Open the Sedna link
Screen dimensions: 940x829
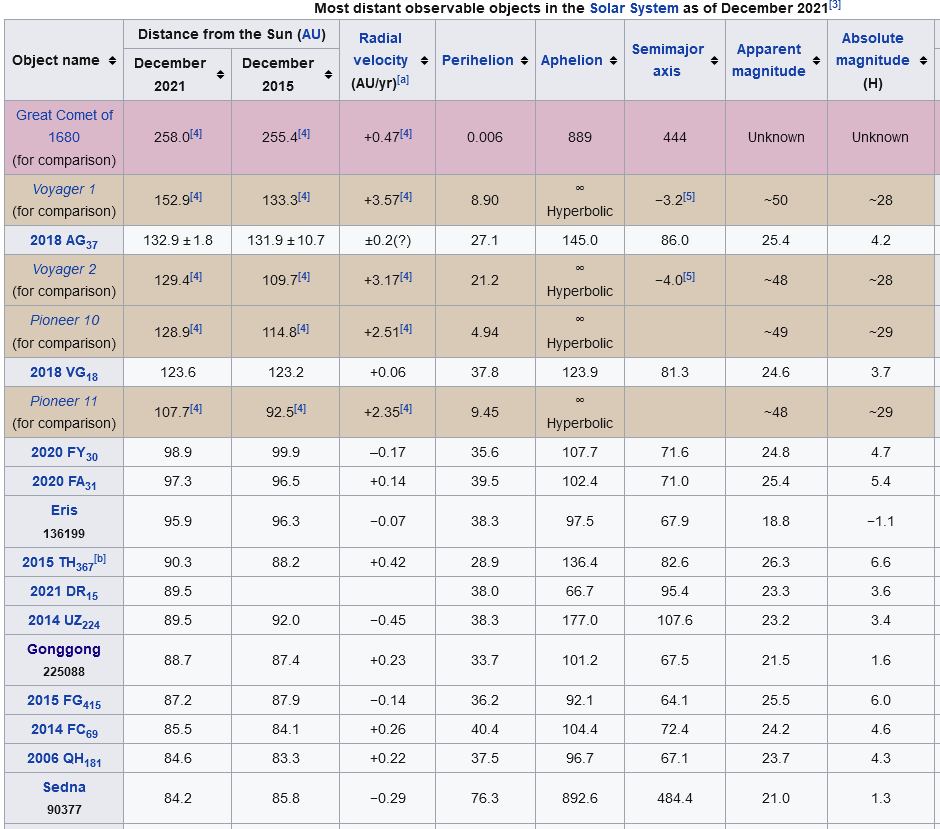pyautogui.click(x=64, y=787)
